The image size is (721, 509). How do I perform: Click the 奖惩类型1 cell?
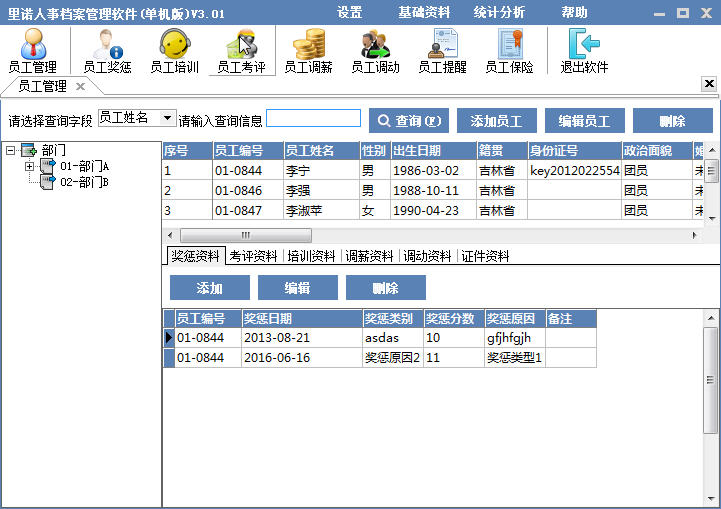pos(515,357)
